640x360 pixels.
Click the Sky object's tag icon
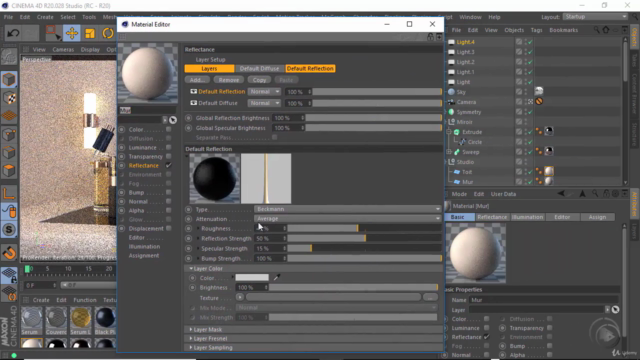pyautogui.click(x=539, y=91)
